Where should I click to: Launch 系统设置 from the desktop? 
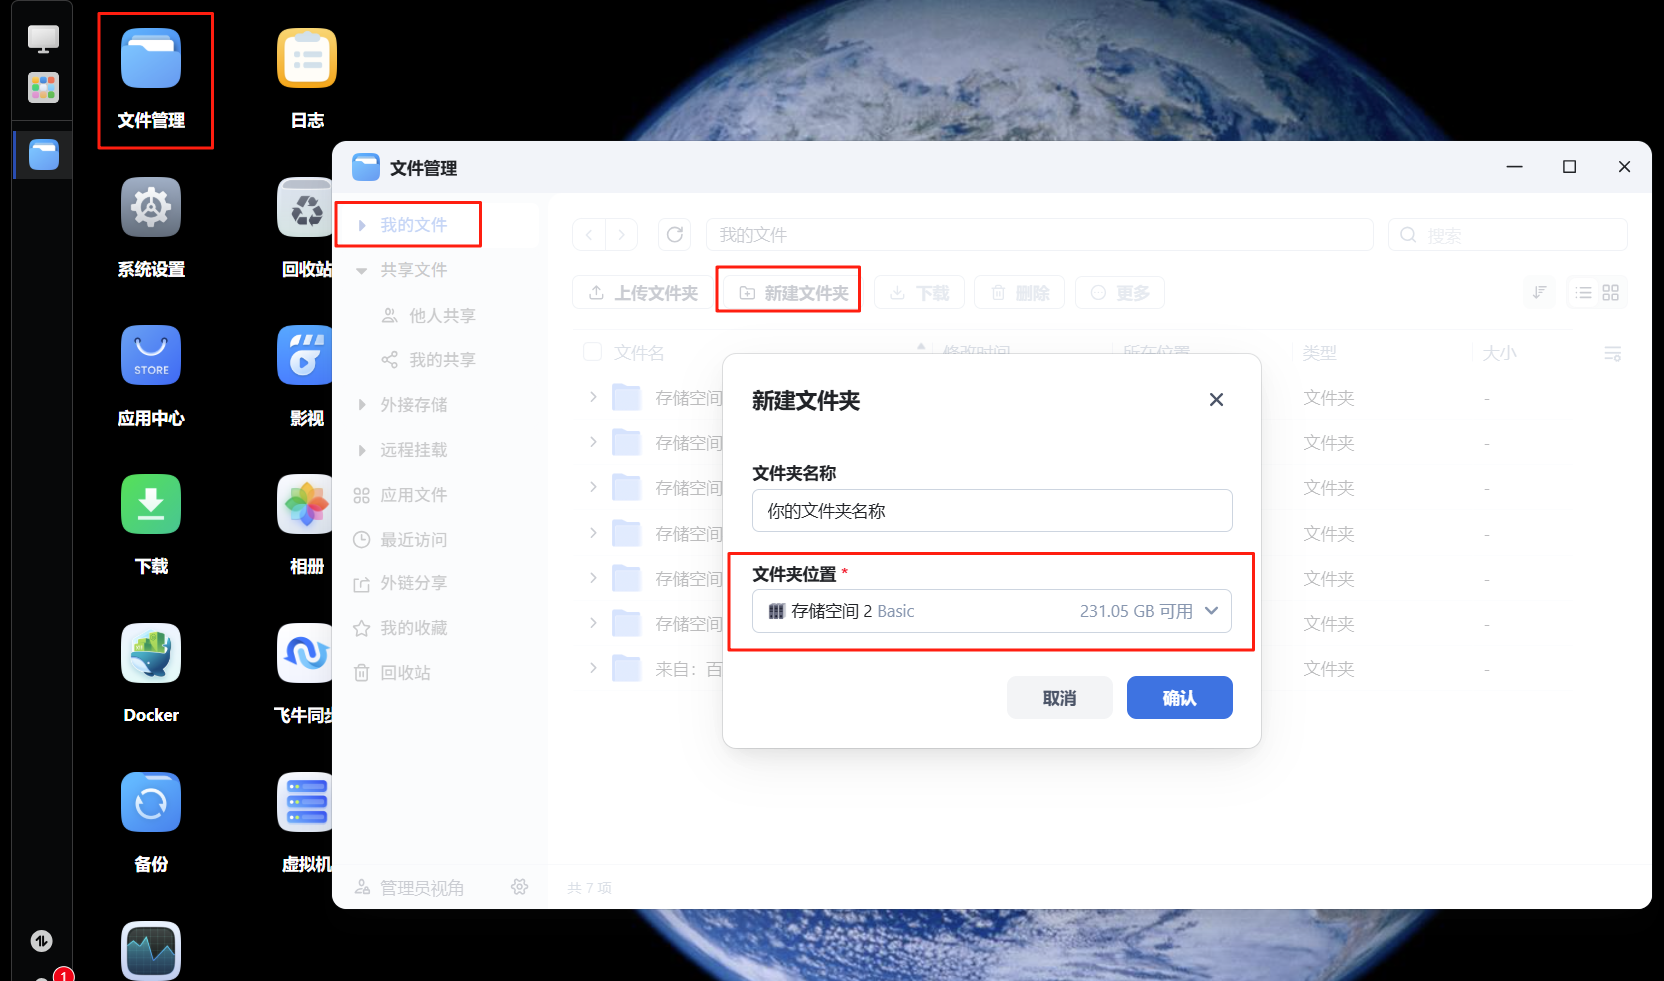pos(151,227)
